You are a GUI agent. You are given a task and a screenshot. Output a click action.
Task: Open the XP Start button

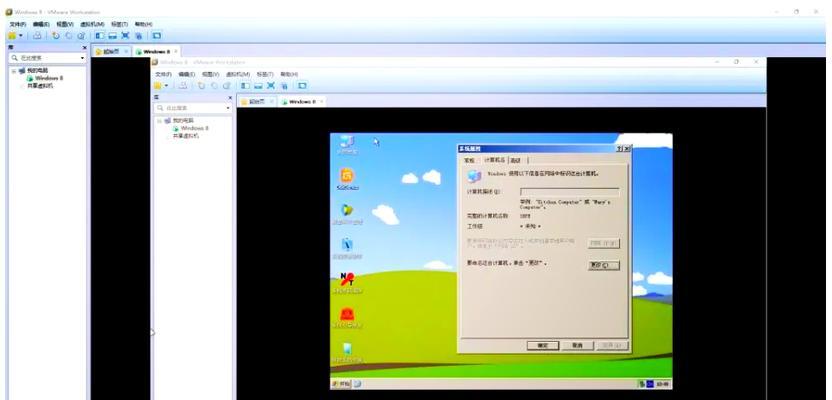[x=341, y=384]
